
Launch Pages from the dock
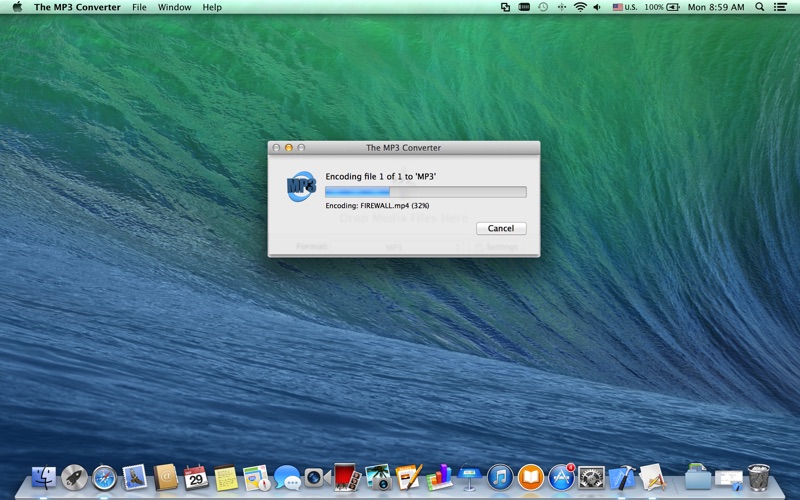tap(408, 478)
